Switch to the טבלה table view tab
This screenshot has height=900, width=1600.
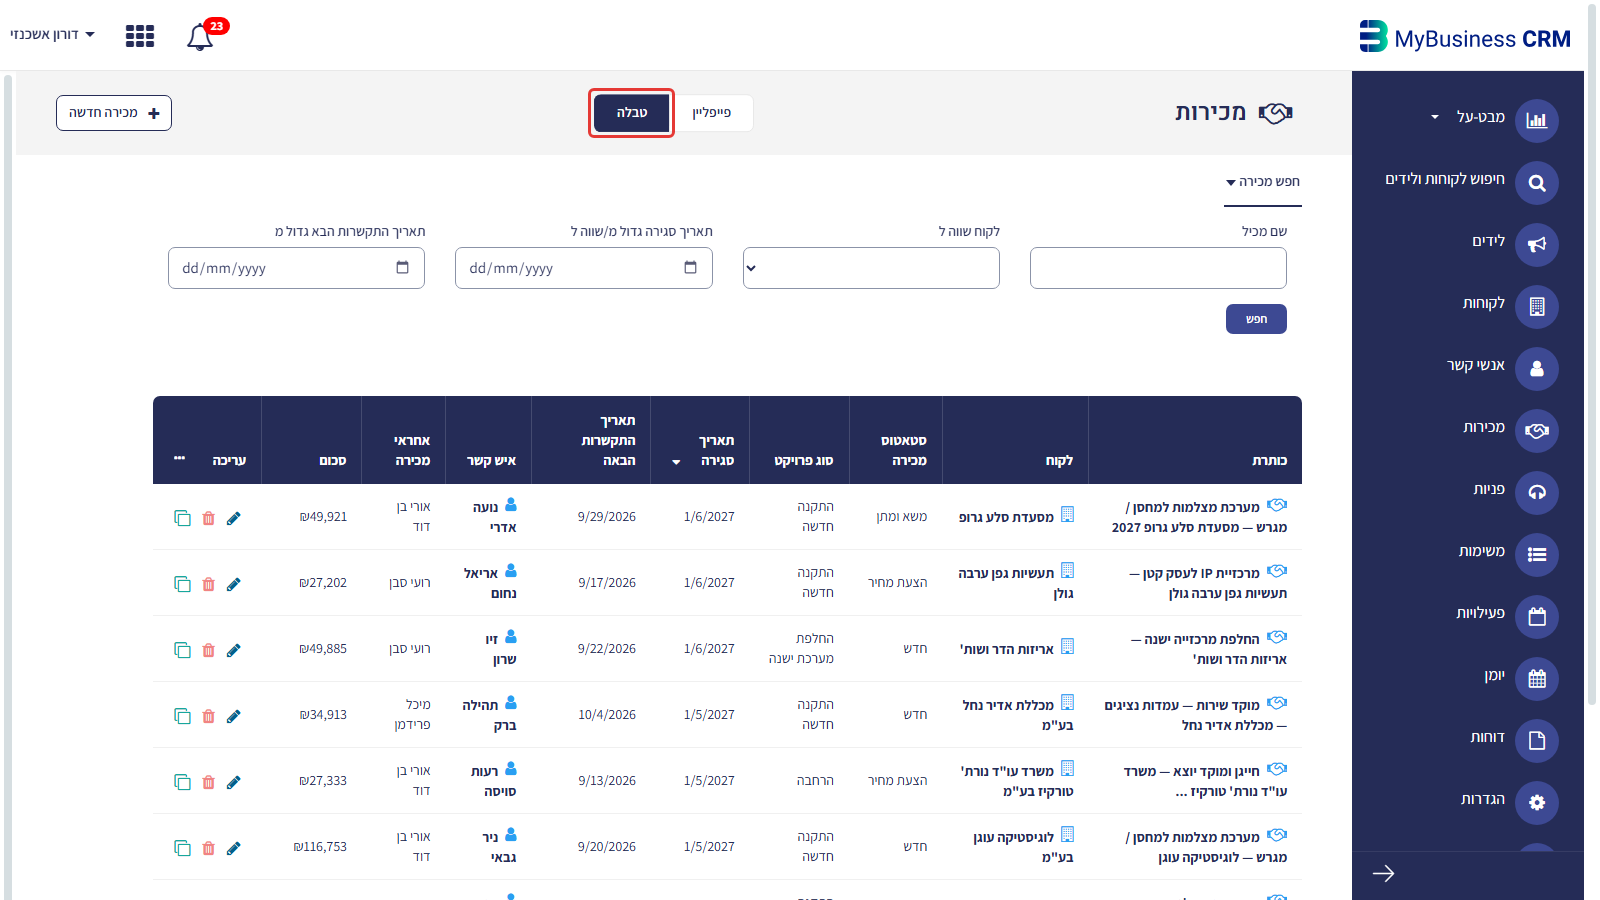(x=631, y=113)
